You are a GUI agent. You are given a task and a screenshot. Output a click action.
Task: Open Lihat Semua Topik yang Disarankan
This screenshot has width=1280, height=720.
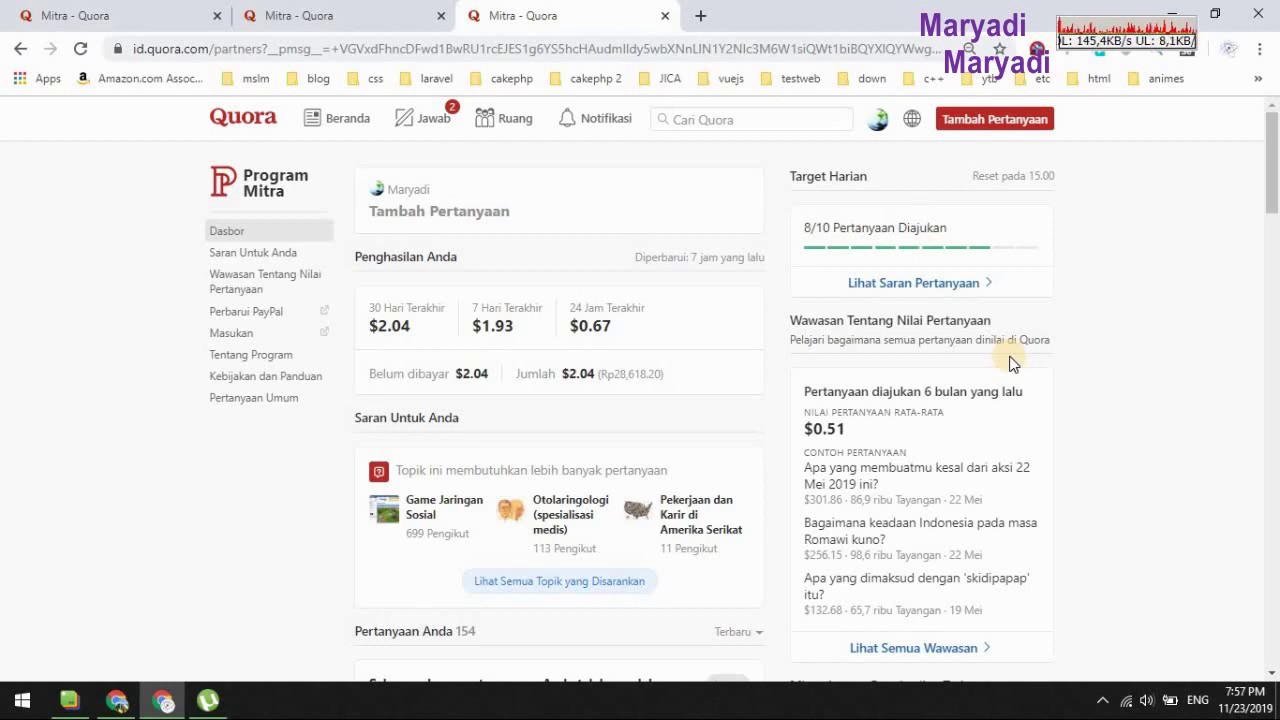click(559, 581)
